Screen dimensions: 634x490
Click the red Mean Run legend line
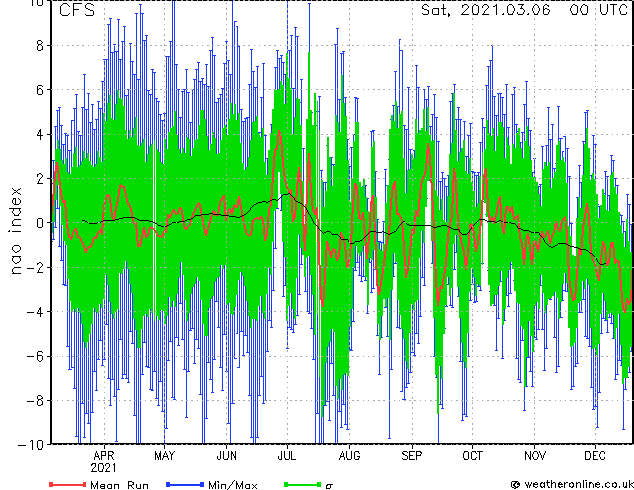(68, 484)
